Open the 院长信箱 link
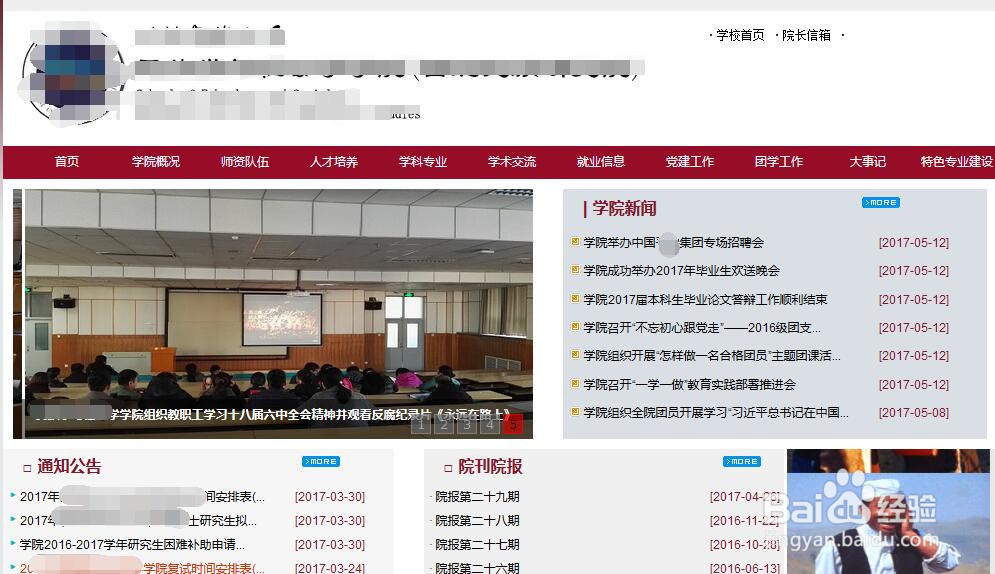The height and width of the screenshot is (574, 995). point(806,36)
